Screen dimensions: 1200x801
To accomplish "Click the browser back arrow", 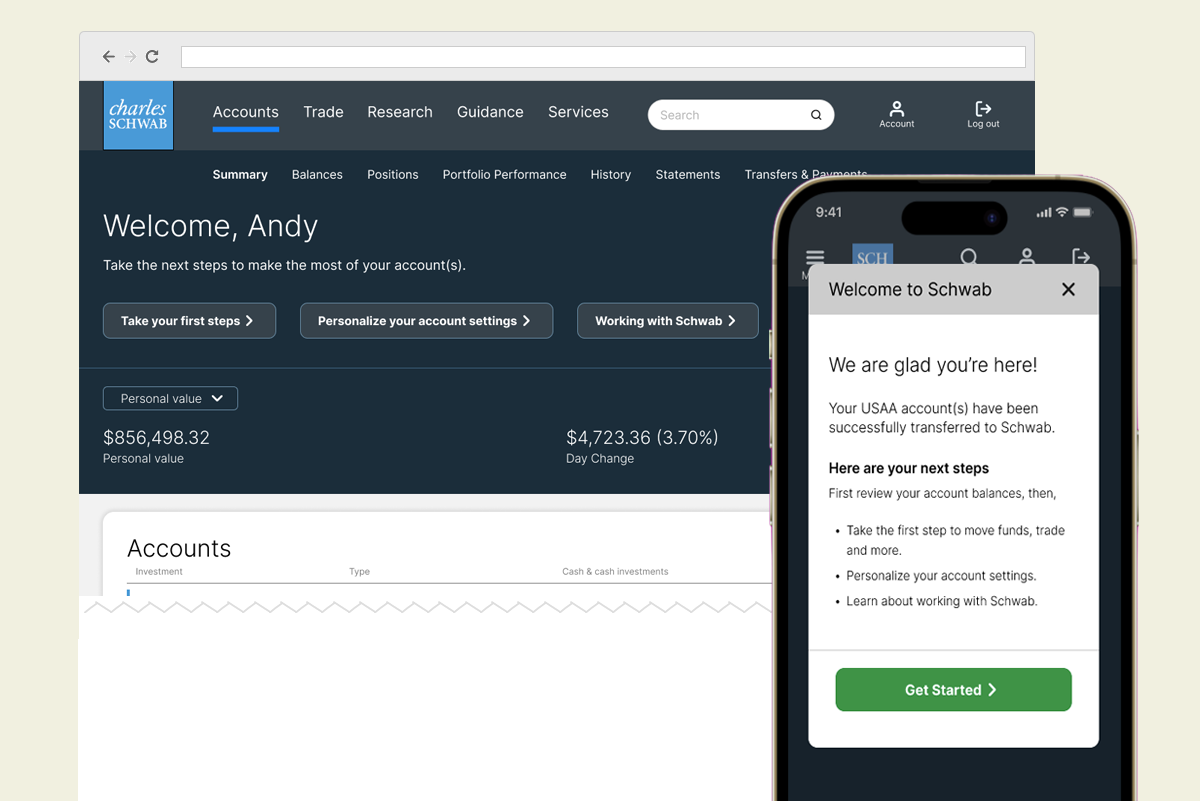I will pyautogui.click(x=109, y=57).
